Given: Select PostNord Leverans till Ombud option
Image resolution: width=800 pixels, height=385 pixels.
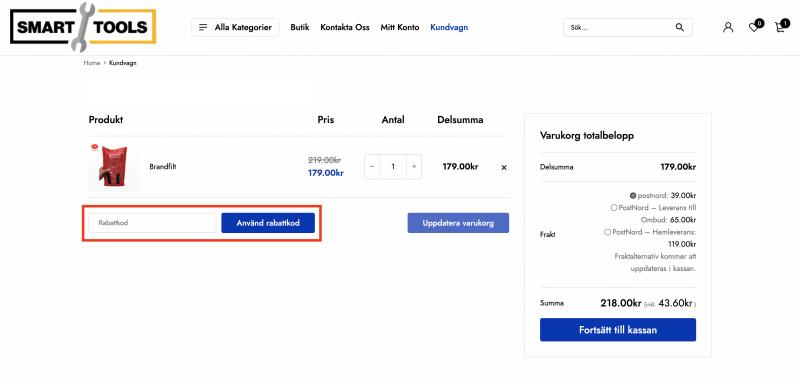Looking at the screenshot, I should click(614, 208).
